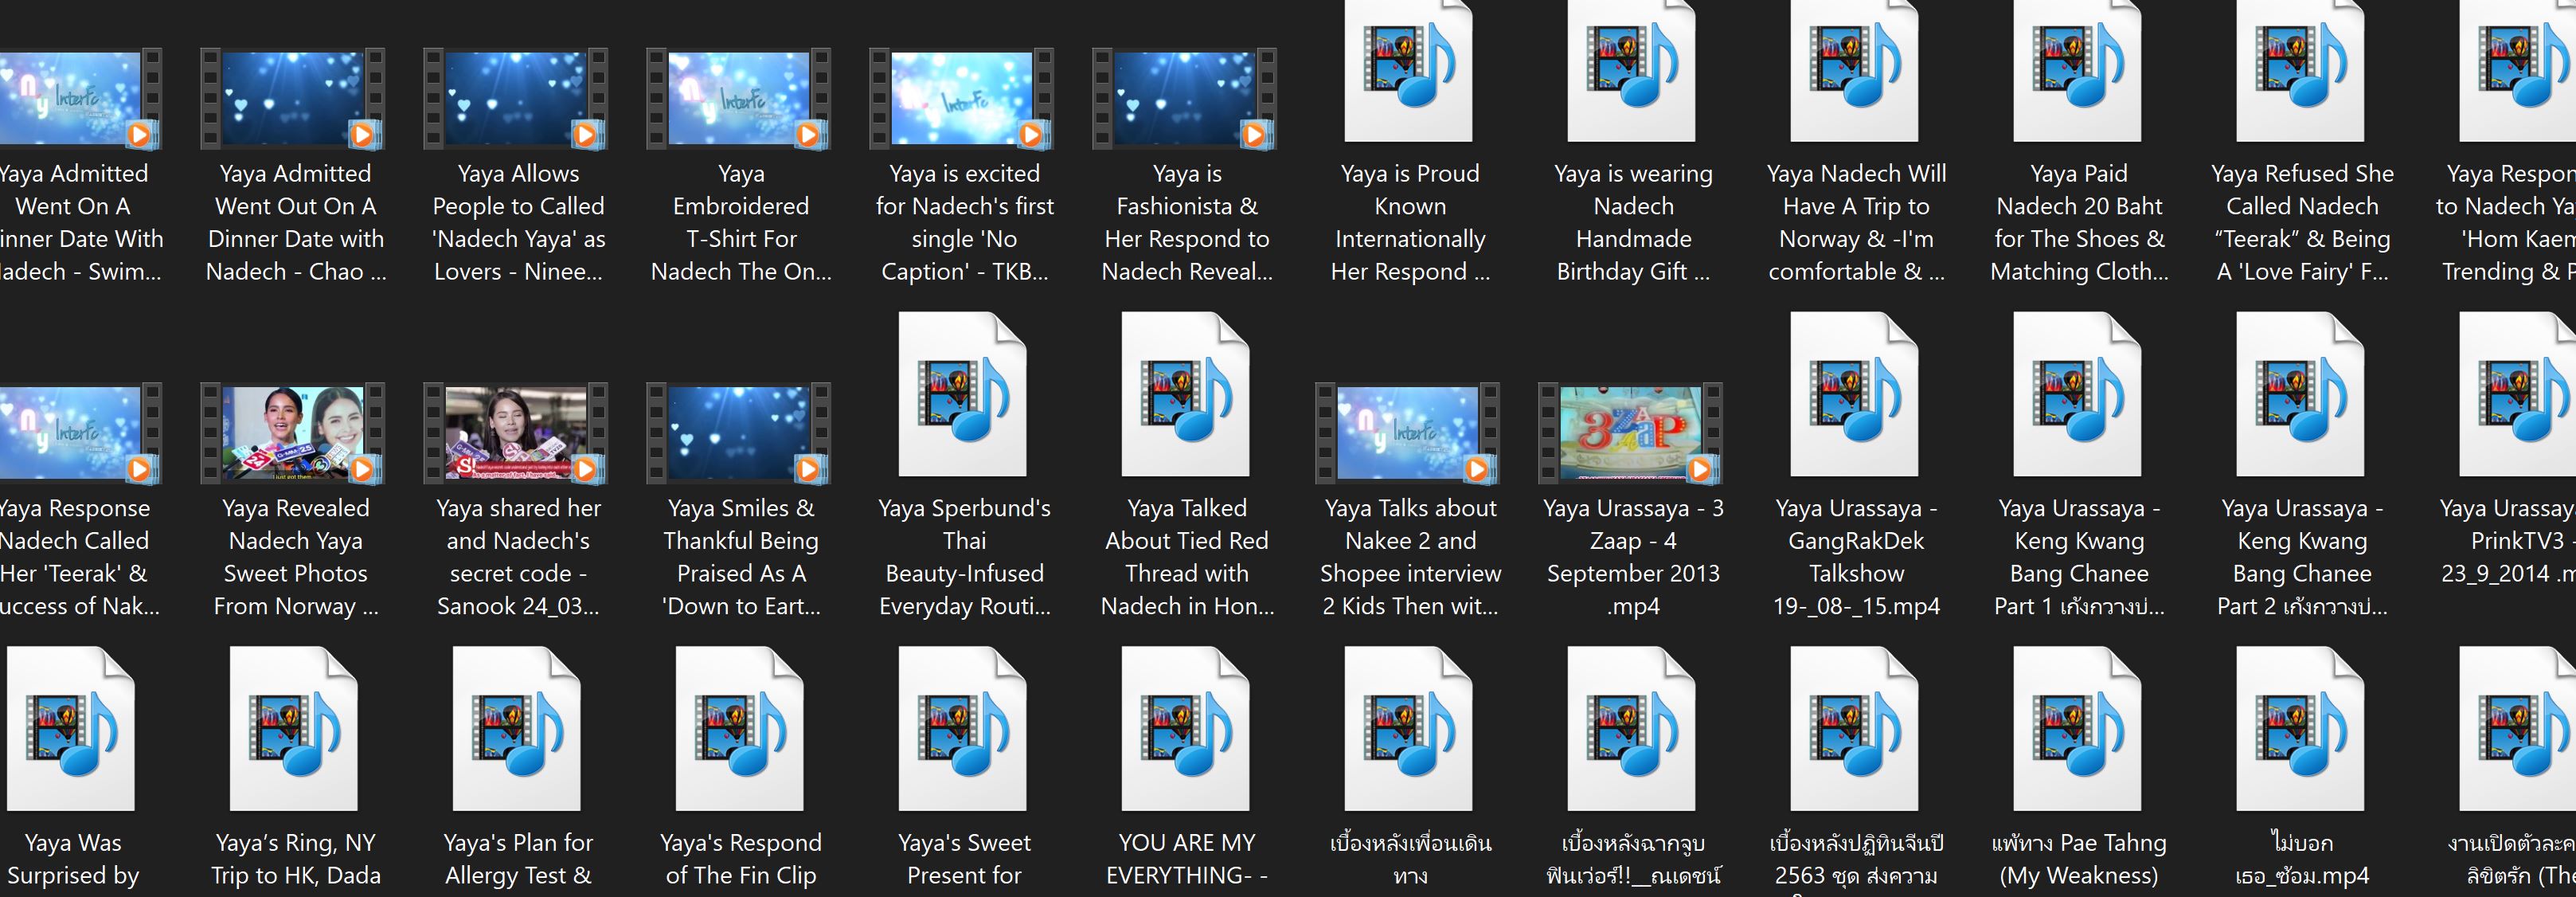Open 'Yaya Embroidered T-Shirt For Nadech' thumbnail
This screenshot has width=2576, height=897.
tap(740, 98)
